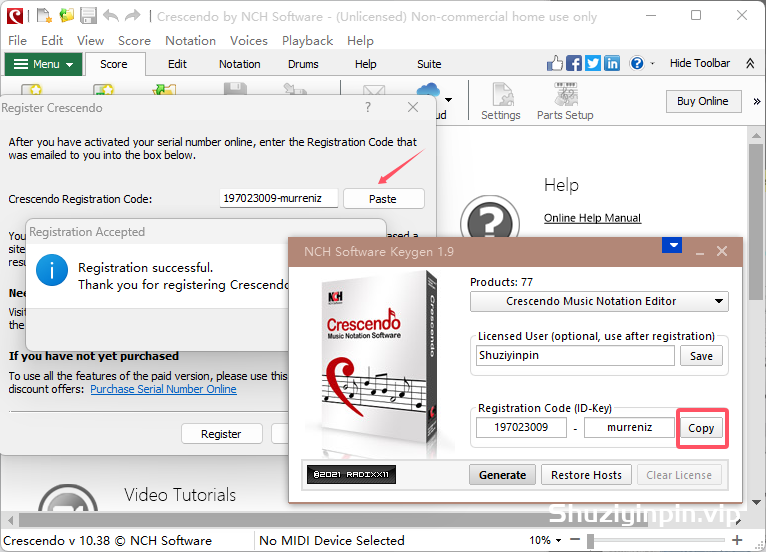Click the Crescendo box art in keygen
The width and height of the screenshot is (766, 552).
379,364
